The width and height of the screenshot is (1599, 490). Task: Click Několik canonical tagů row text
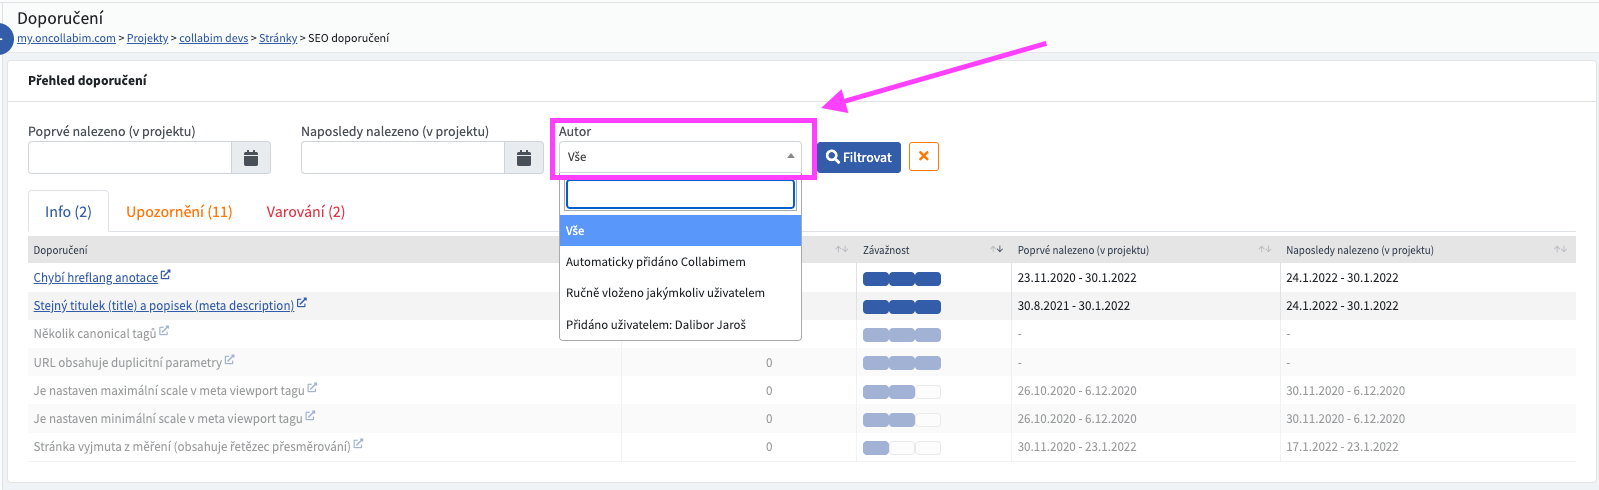coord(95,334)
